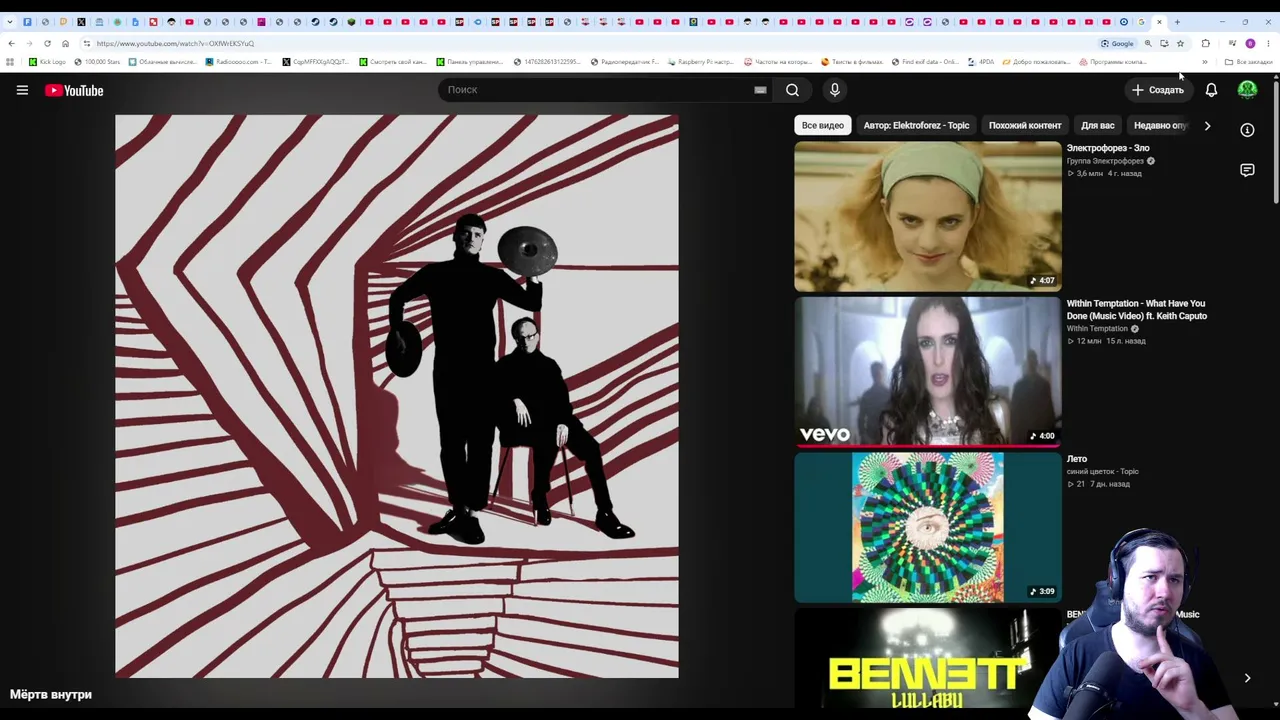
Task: Click the Within Temptation vevo thumbnail
Action: [928, 371]
